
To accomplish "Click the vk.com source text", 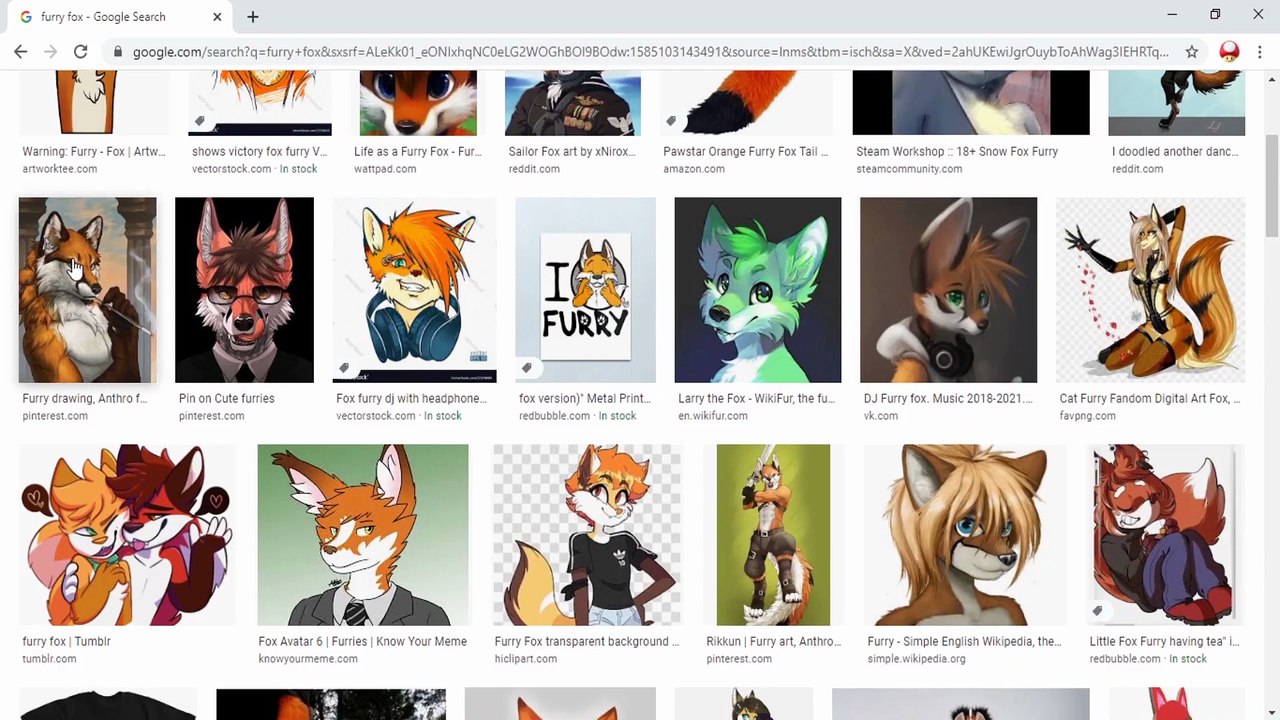I will click(x=880, y=416).
